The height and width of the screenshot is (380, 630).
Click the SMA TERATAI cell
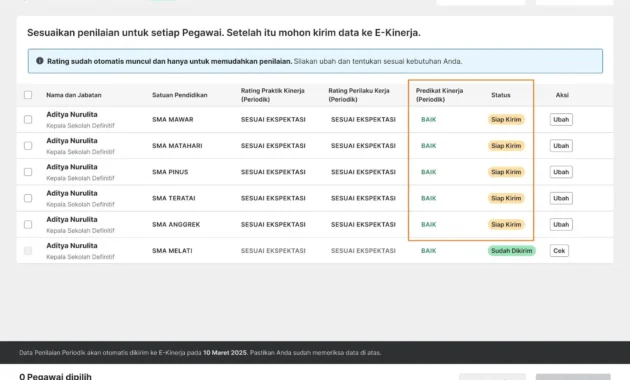click(x=174, y=198)
